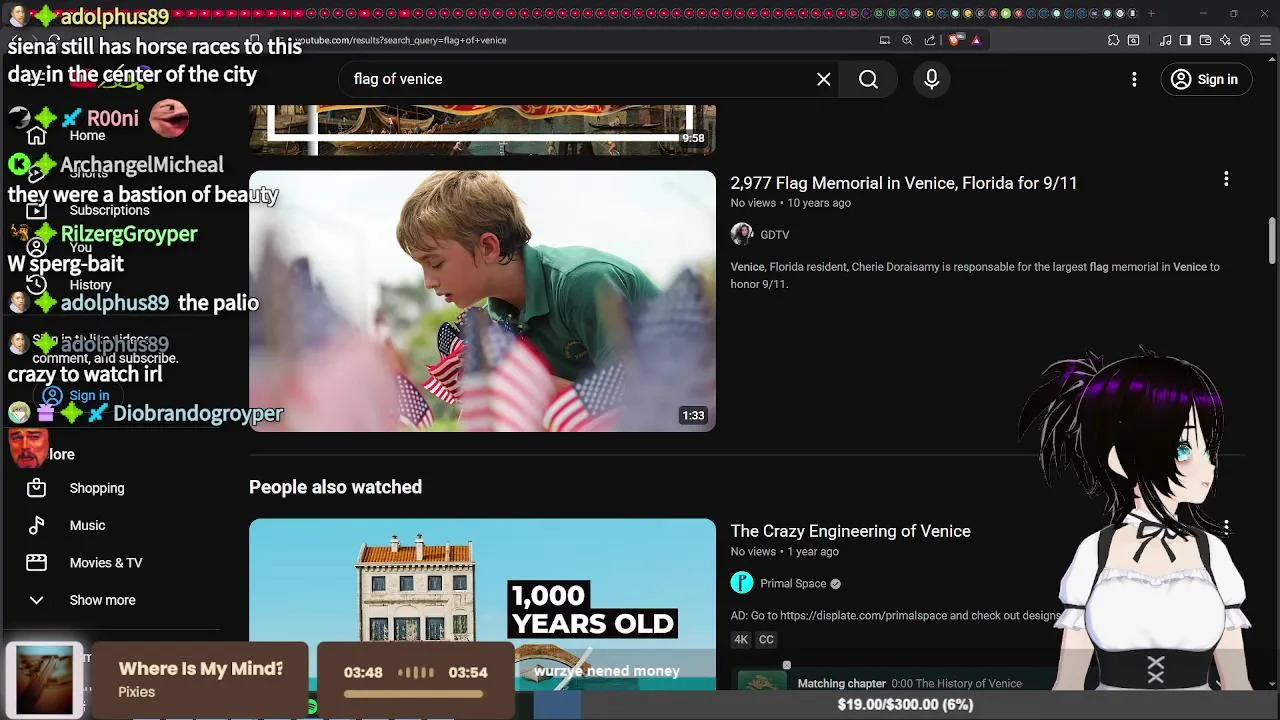Open the browser extensions puzzle icon
This screenshot has width=1280, height=720.
coord(1113,40)
